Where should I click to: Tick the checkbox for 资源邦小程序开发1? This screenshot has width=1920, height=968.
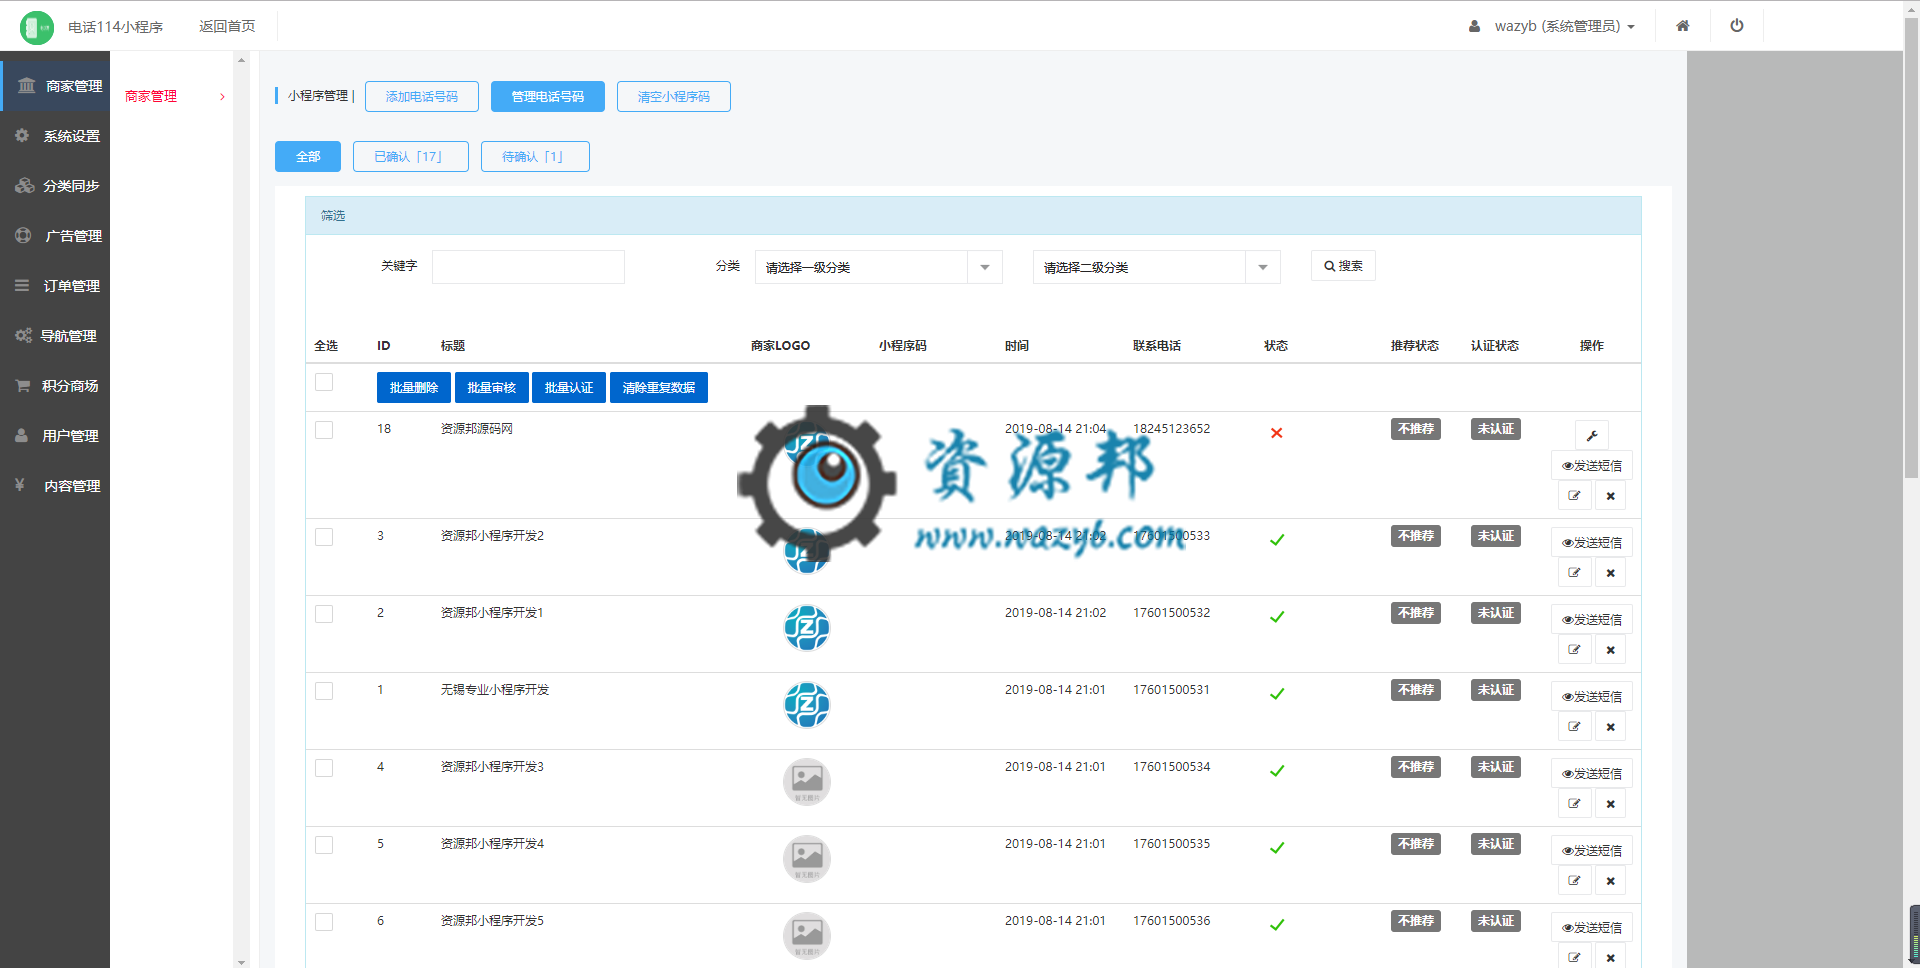[324, 614]
